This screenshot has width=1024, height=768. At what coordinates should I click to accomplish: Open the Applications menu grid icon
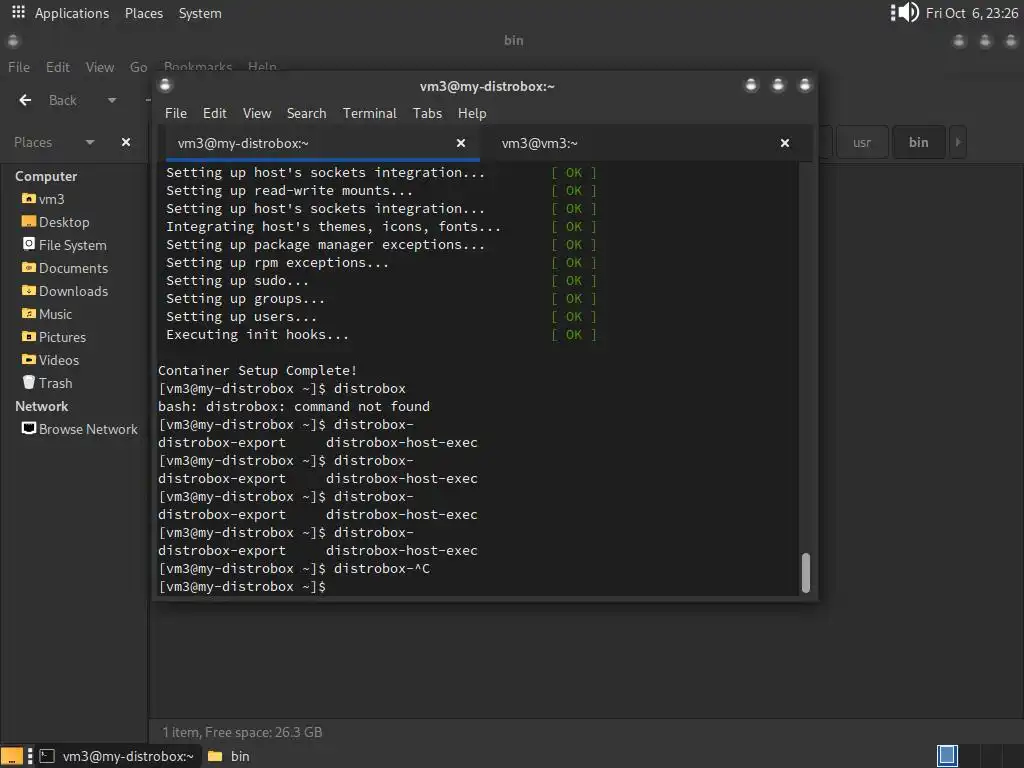tap(18, 12)
